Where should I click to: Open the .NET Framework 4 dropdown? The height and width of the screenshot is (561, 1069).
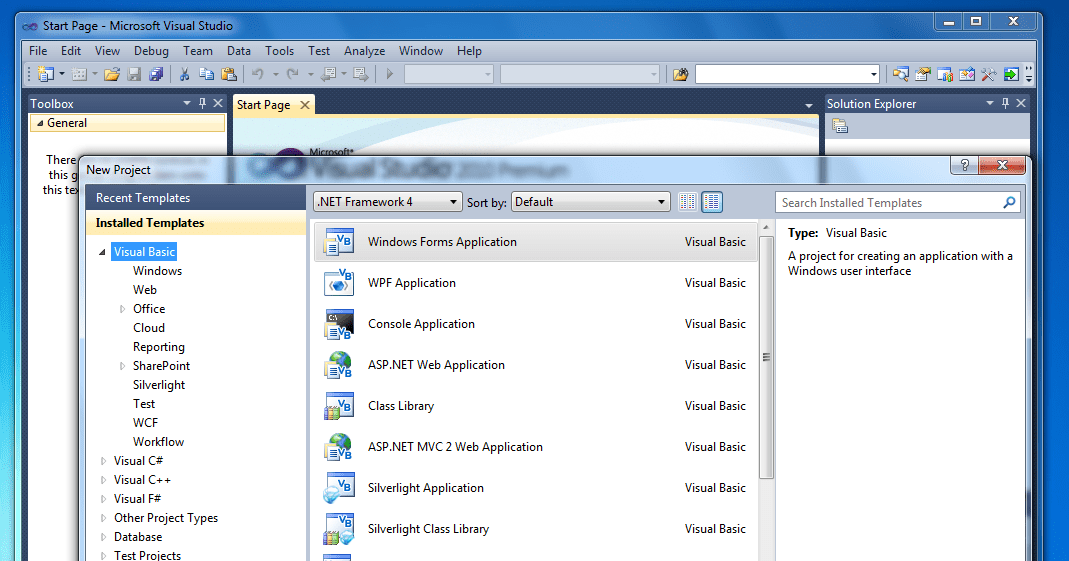388,202
